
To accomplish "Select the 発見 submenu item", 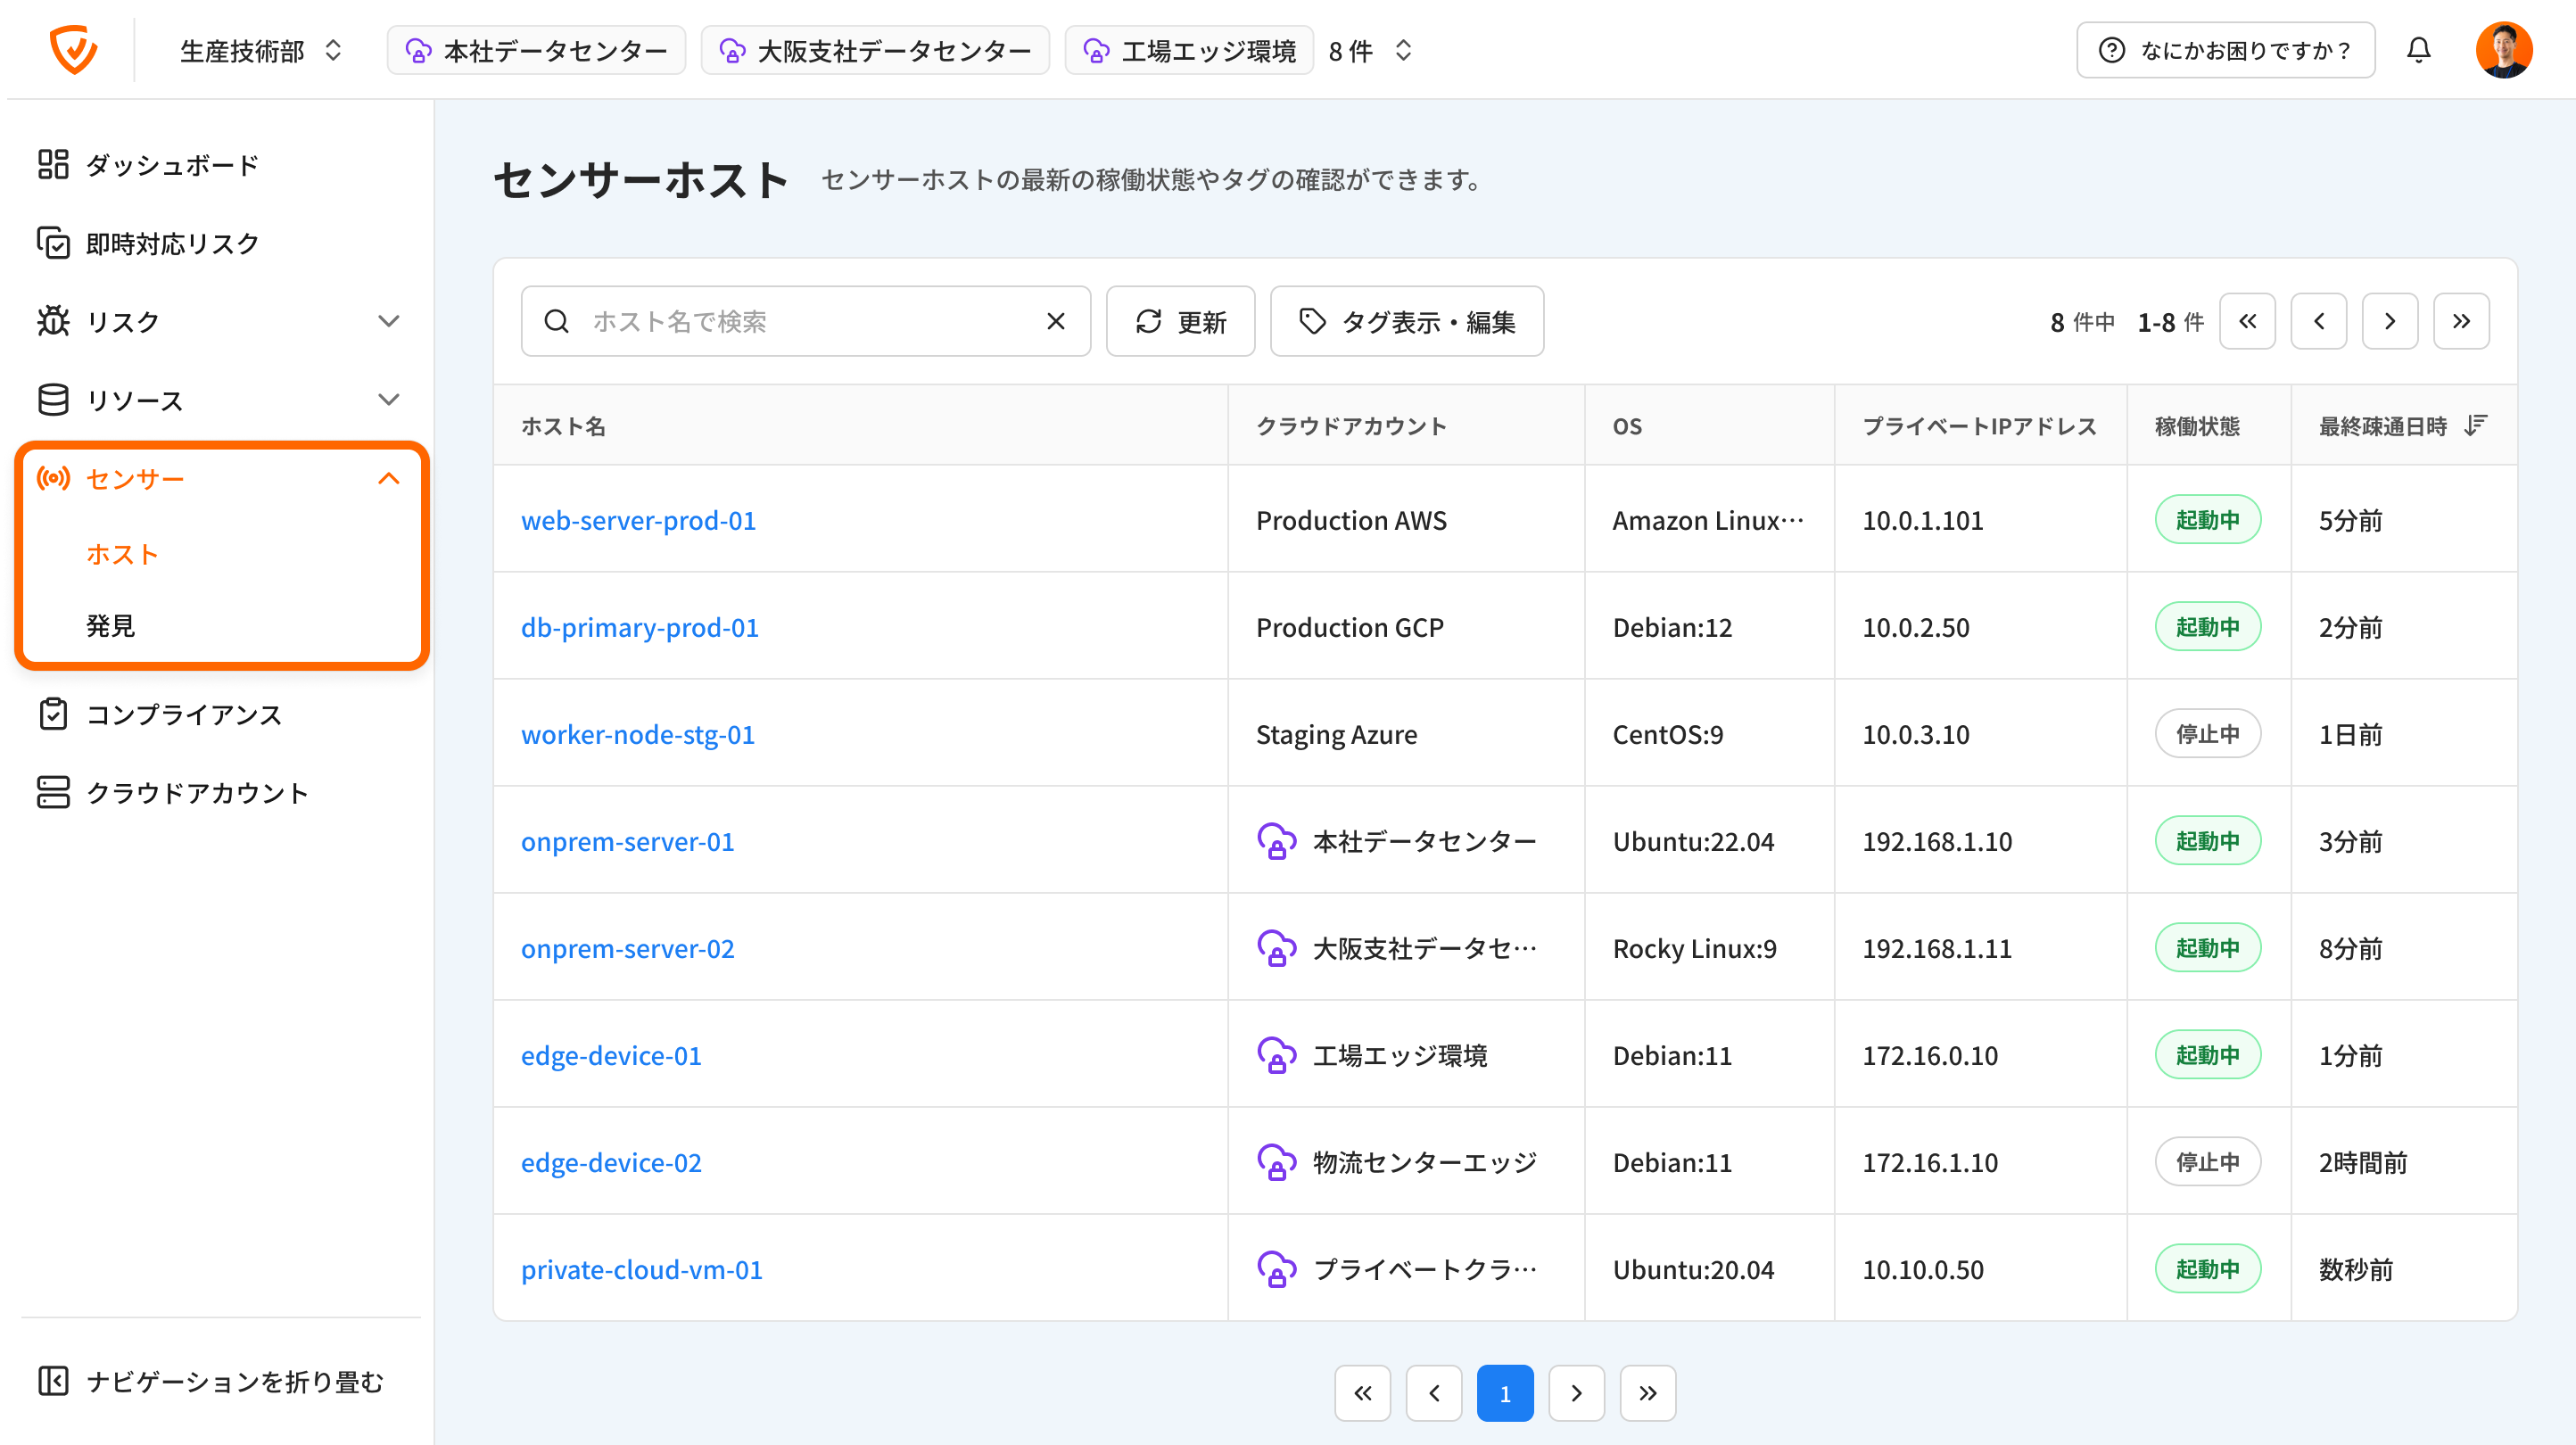I will (110, 626).
